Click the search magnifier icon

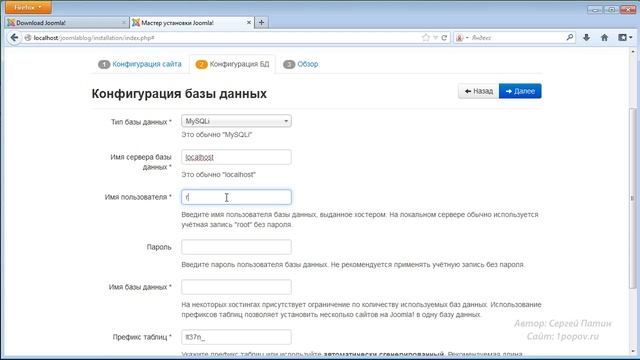tap(569, 38)
